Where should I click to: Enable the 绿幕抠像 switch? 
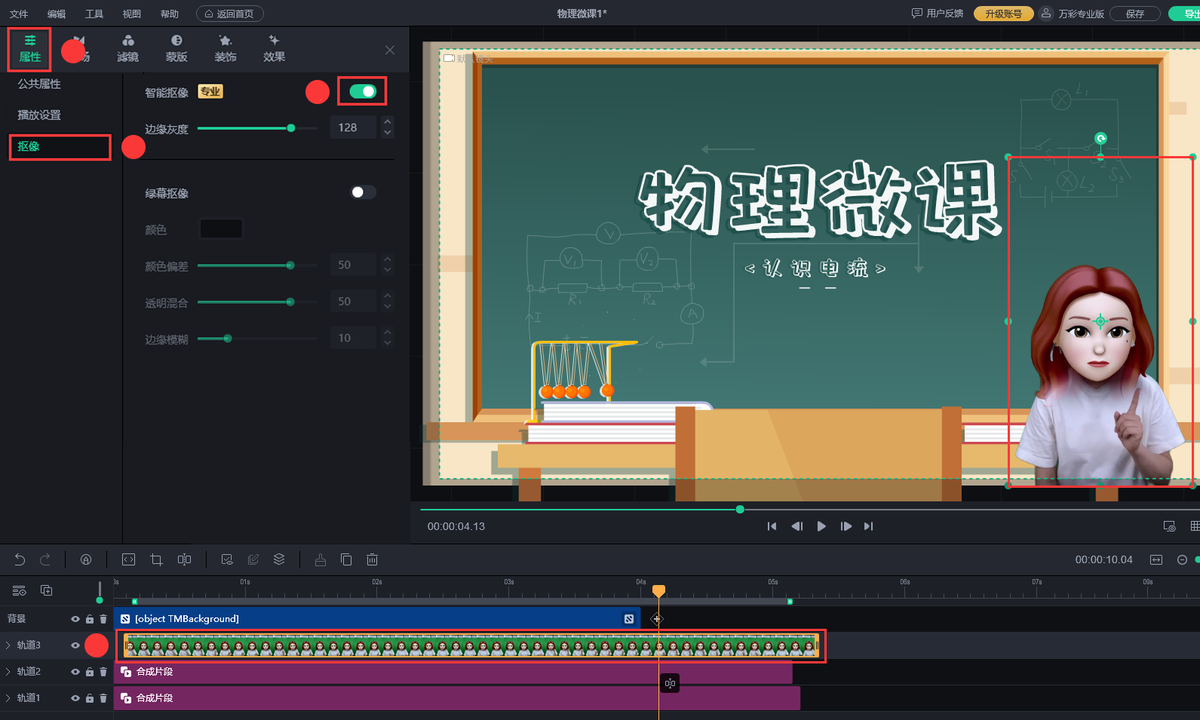point(363,192)
